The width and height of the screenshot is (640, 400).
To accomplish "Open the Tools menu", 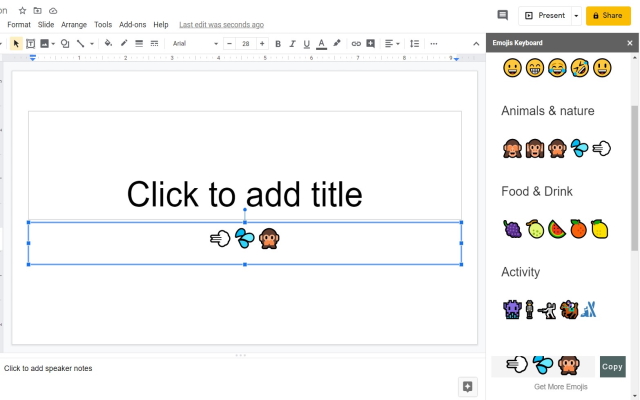I will coord(103,24).
